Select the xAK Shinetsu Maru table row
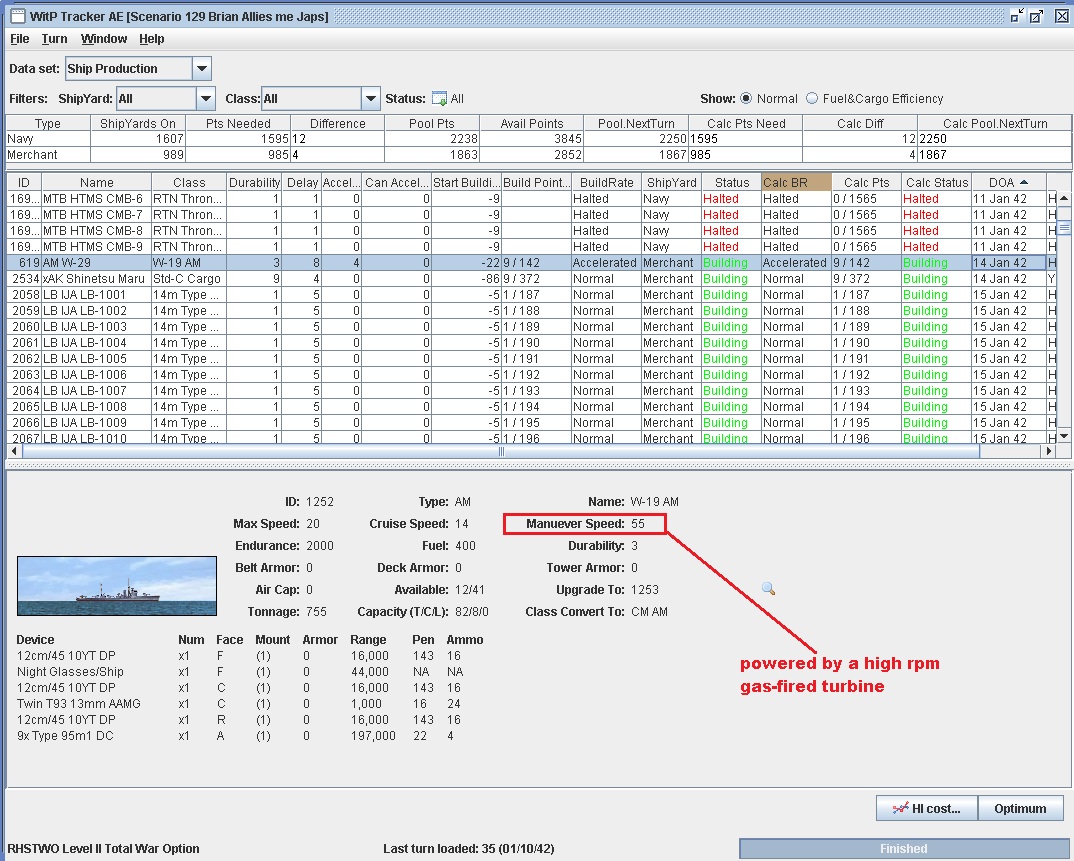Image resolution: width=1074 pixels, height=861 pixels. pyautogui.click(x=97, y=279)
